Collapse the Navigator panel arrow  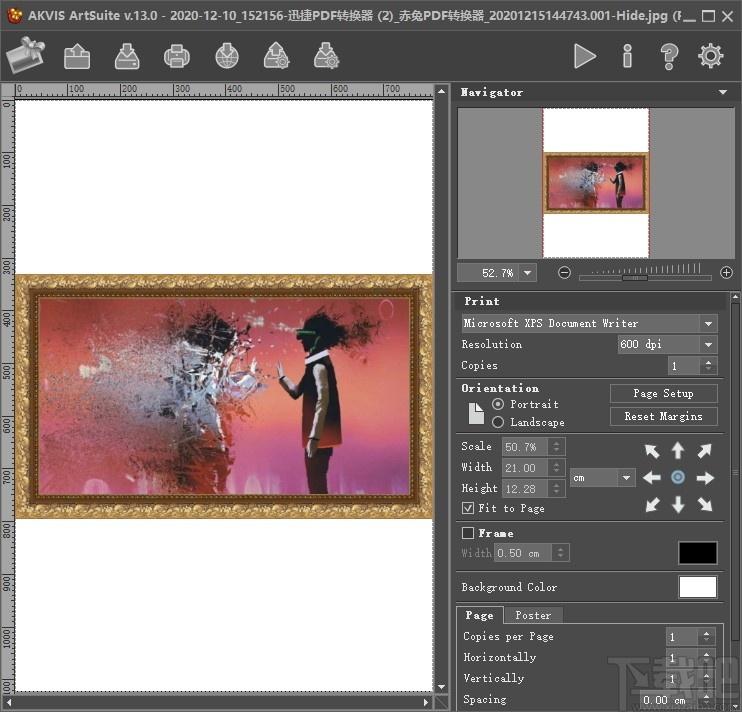723,92
